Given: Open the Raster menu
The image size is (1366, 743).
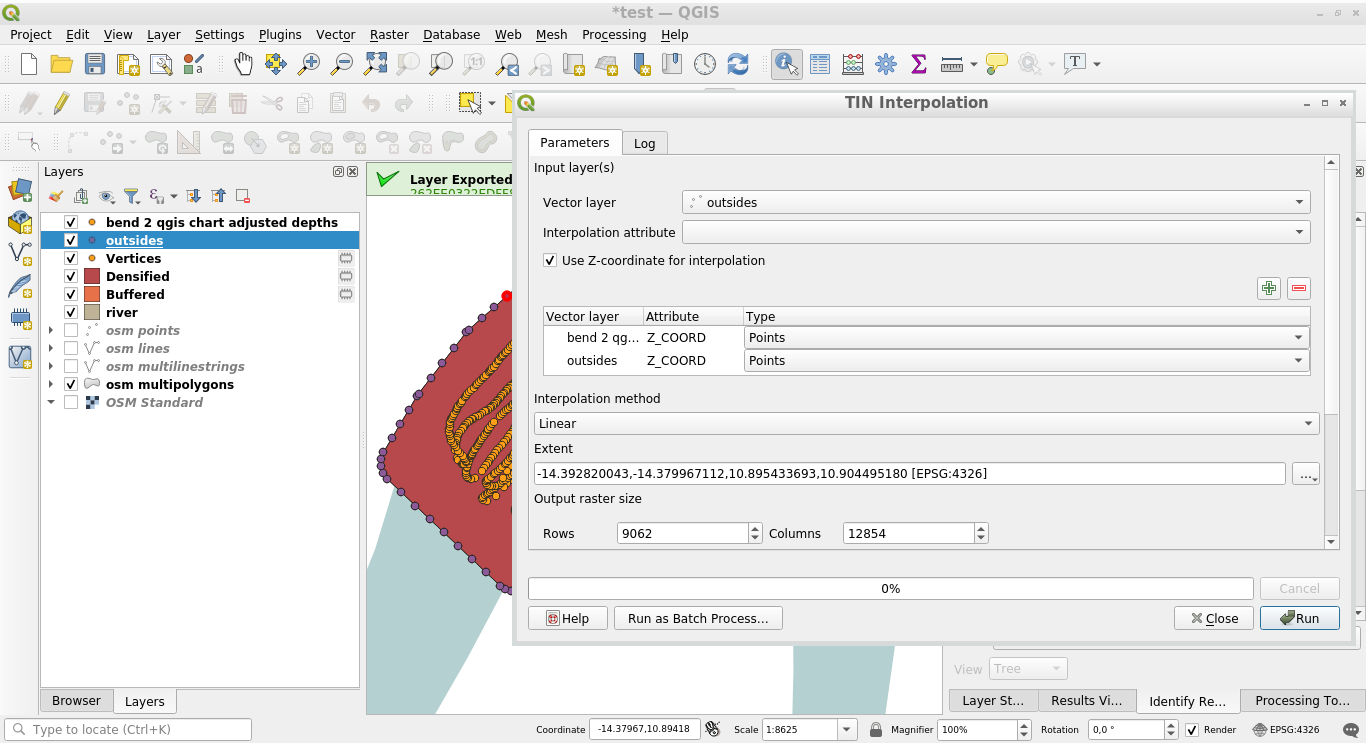Looking at the screenshot, I should (x=389, y=34).
